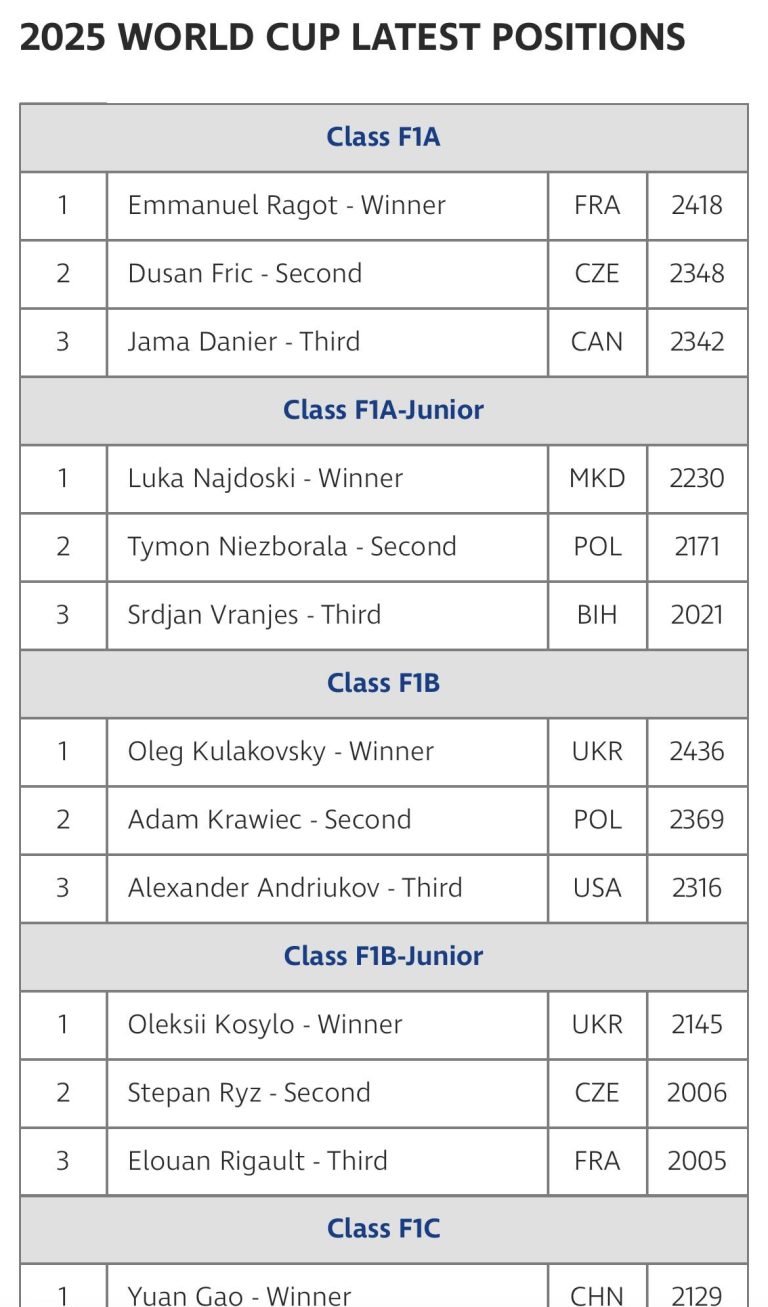This screenshot has width=768, height=1307.
Task: Select the Class F1B heading
Action: [383, 683]
